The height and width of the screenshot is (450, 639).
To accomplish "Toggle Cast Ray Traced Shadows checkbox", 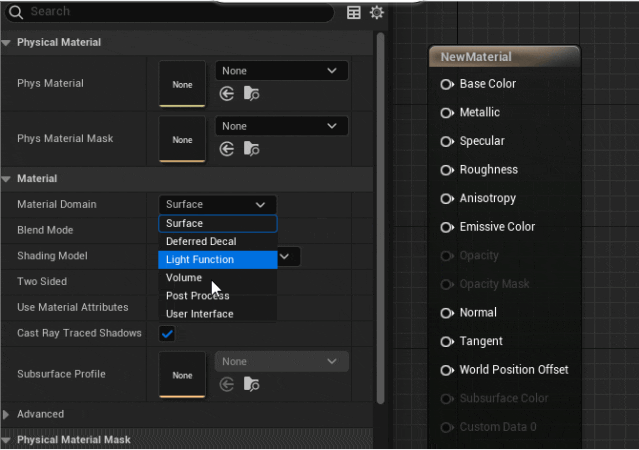I will (167, 334).
